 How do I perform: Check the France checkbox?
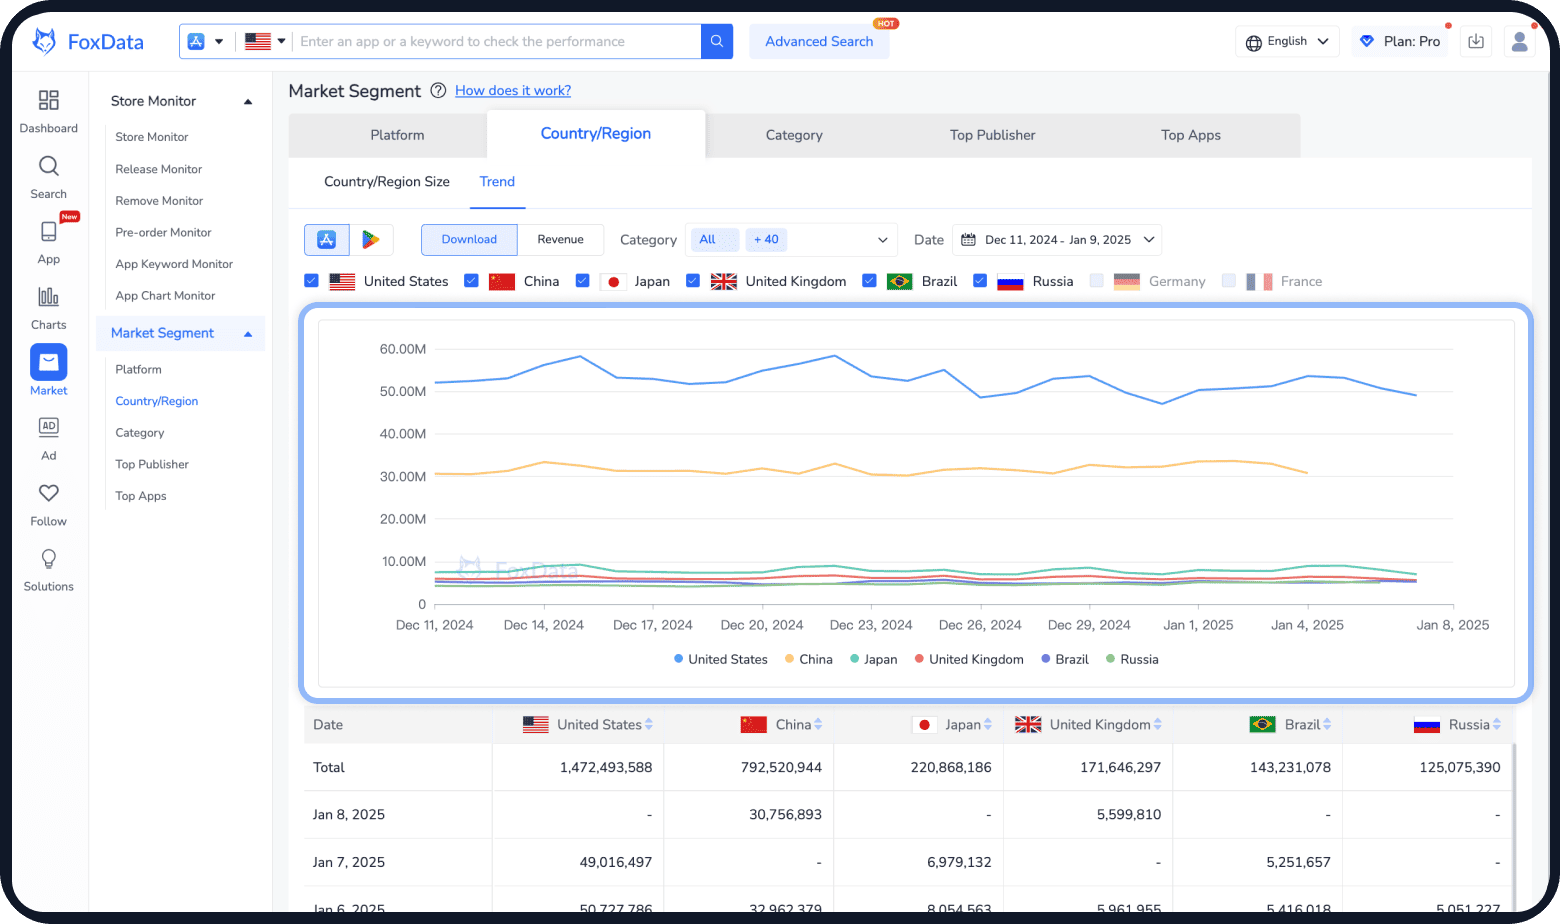tap(1228, 281)
